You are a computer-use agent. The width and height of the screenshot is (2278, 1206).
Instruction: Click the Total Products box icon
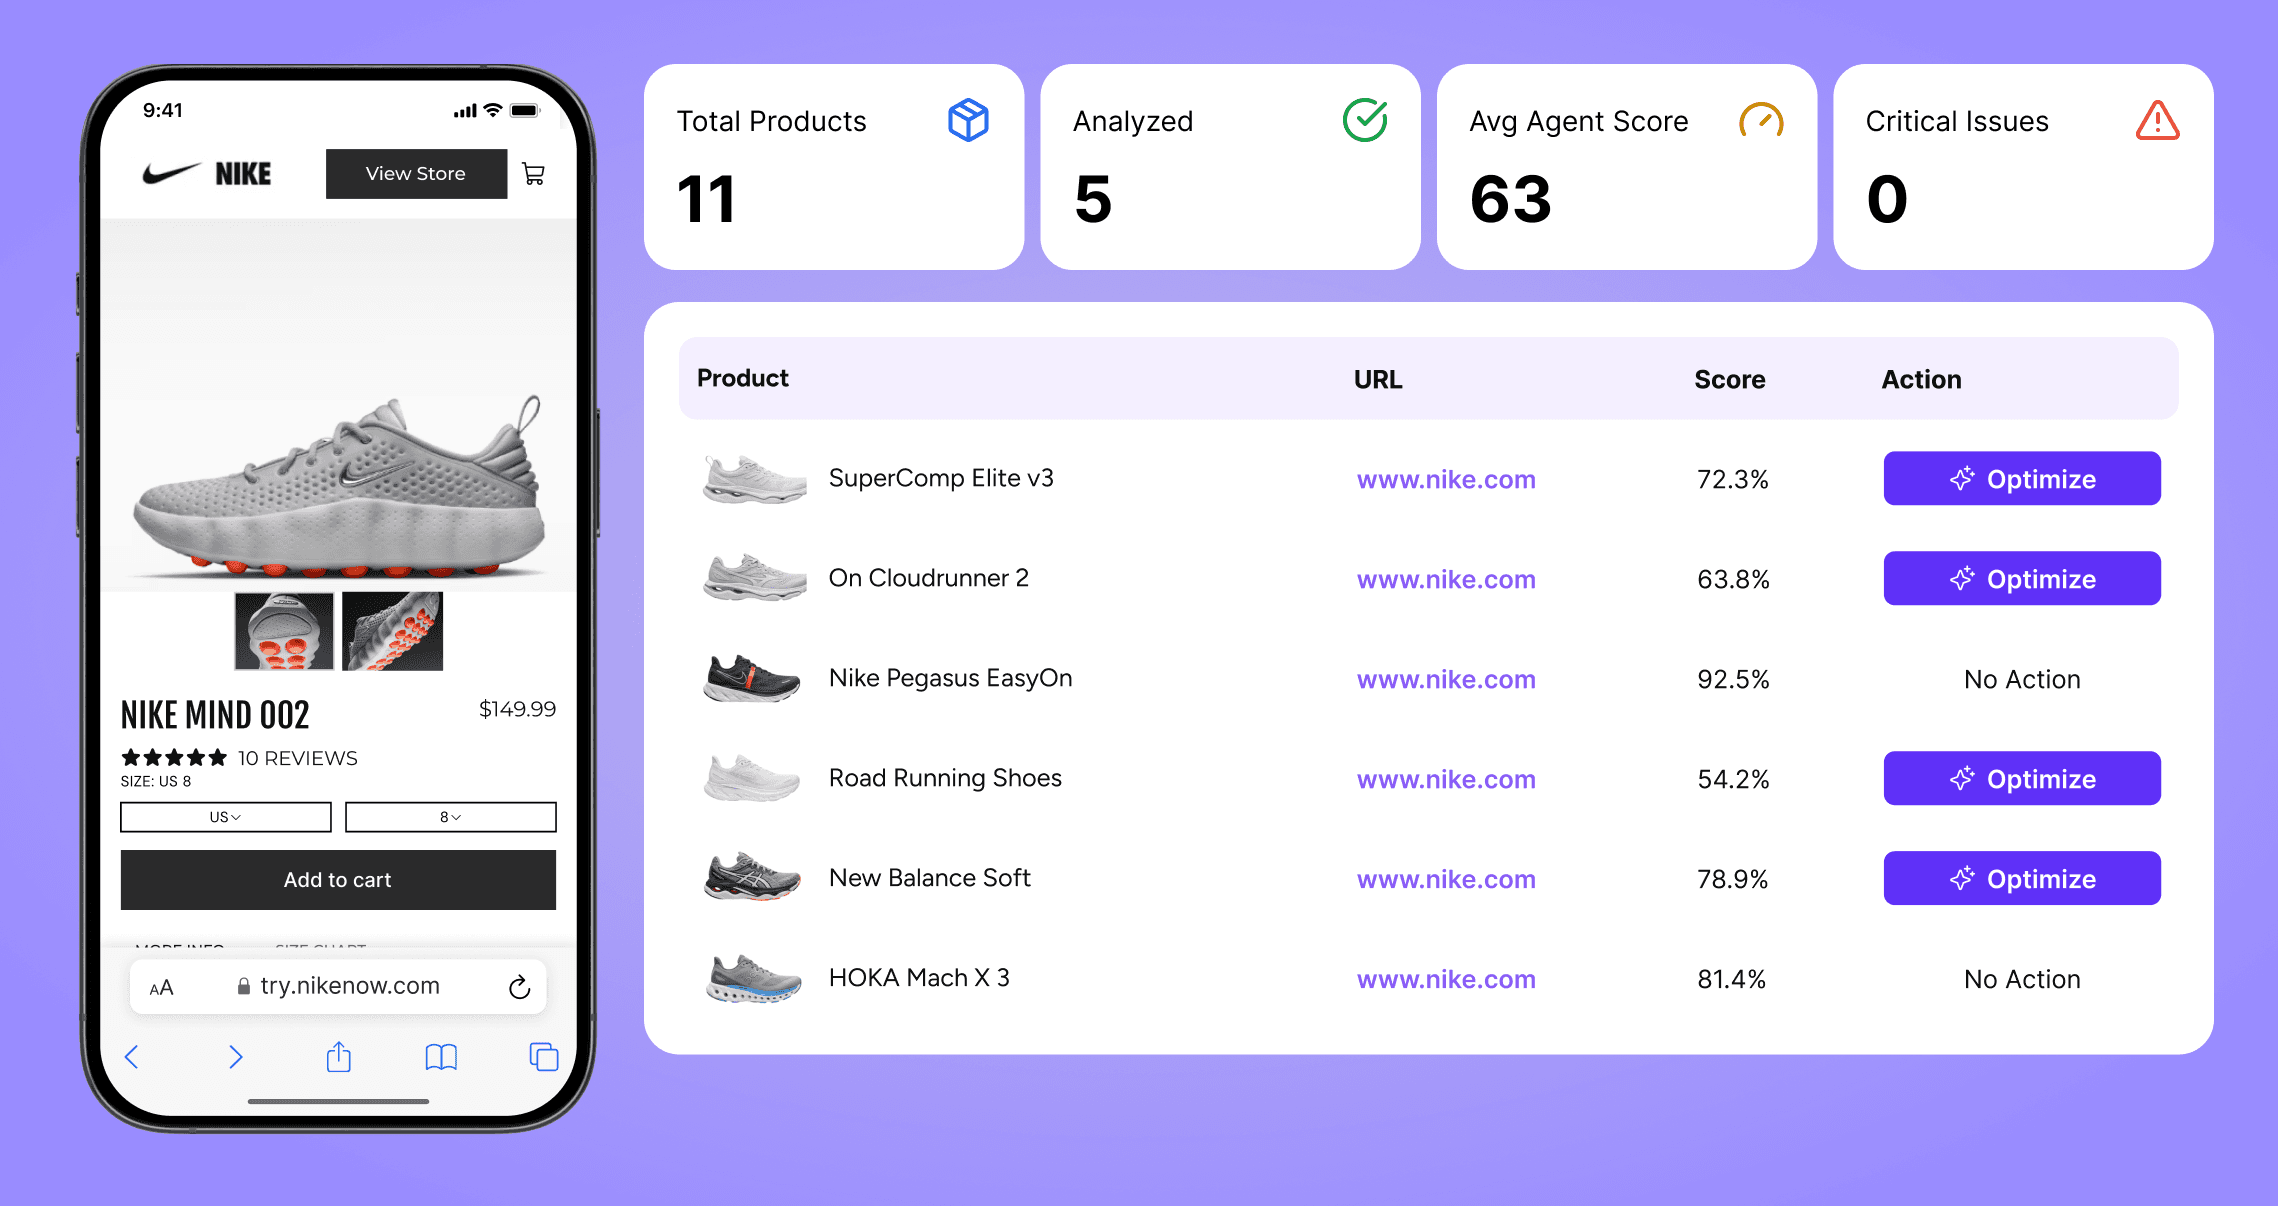pyautogui.click(x=967, y=121)
